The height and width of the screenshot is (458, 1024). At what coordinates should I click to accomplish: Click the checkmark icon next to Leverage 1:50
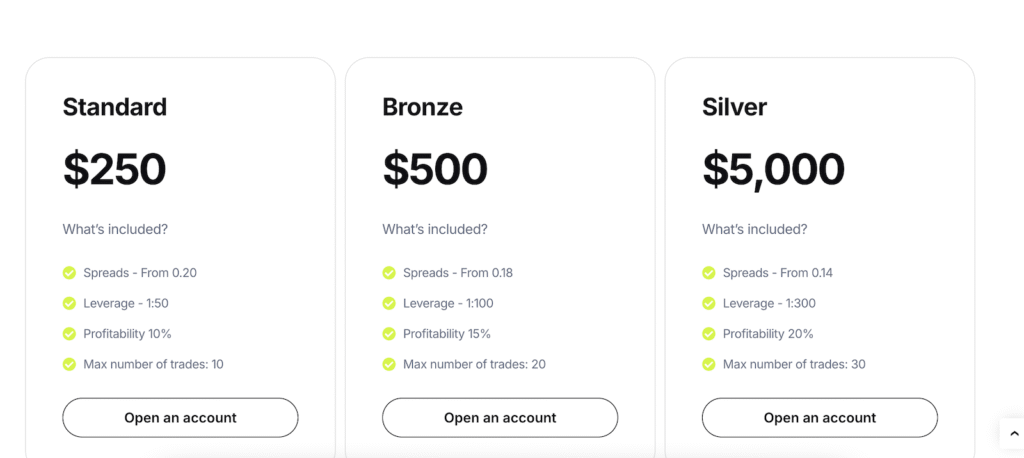(x=69, y=303)
